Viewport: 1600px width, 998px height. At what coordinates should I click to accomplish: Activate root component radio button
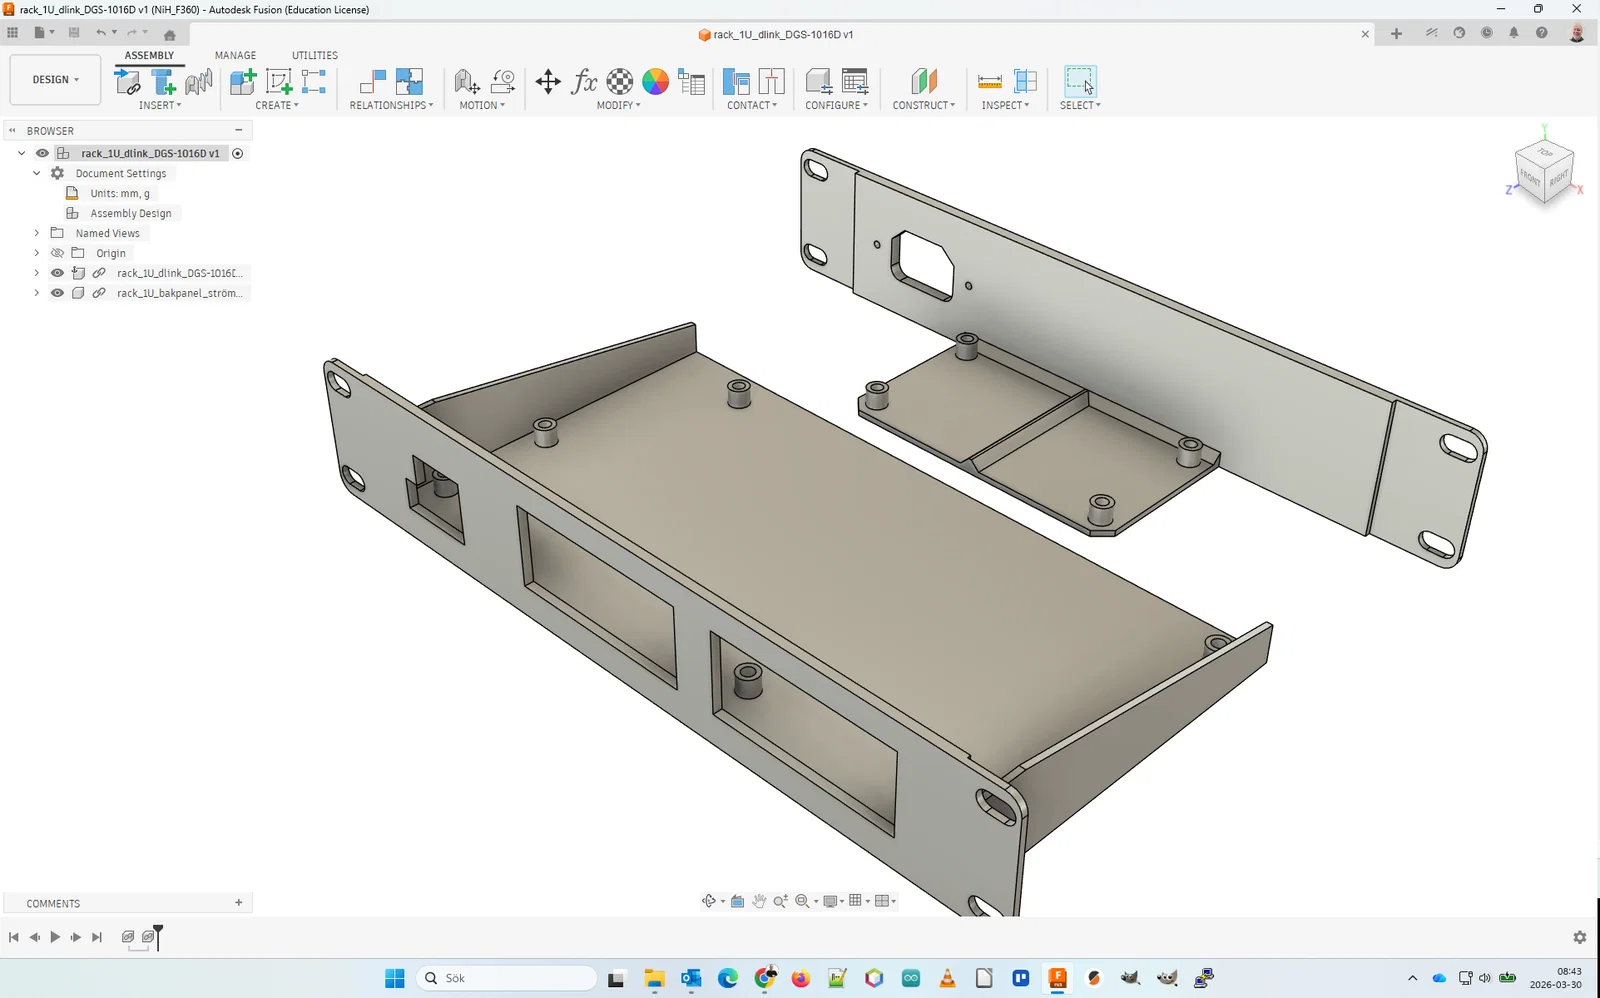pos(238,153)
